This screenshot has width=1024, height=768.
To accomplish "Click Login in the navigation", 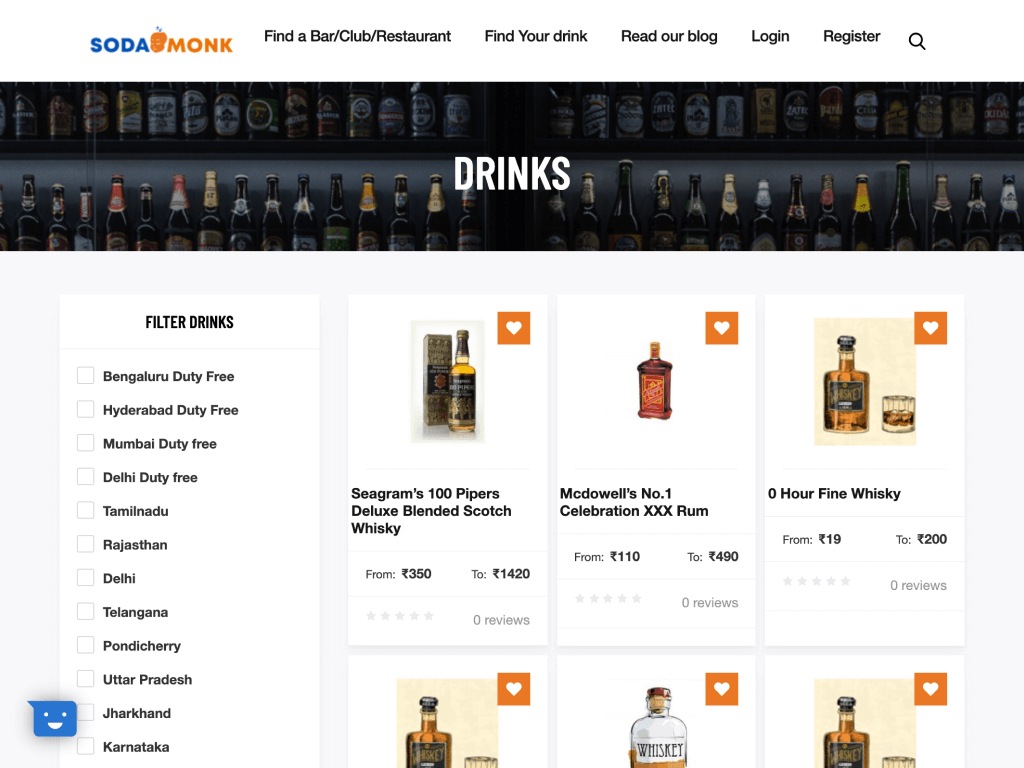I will (x=770, y=37).
